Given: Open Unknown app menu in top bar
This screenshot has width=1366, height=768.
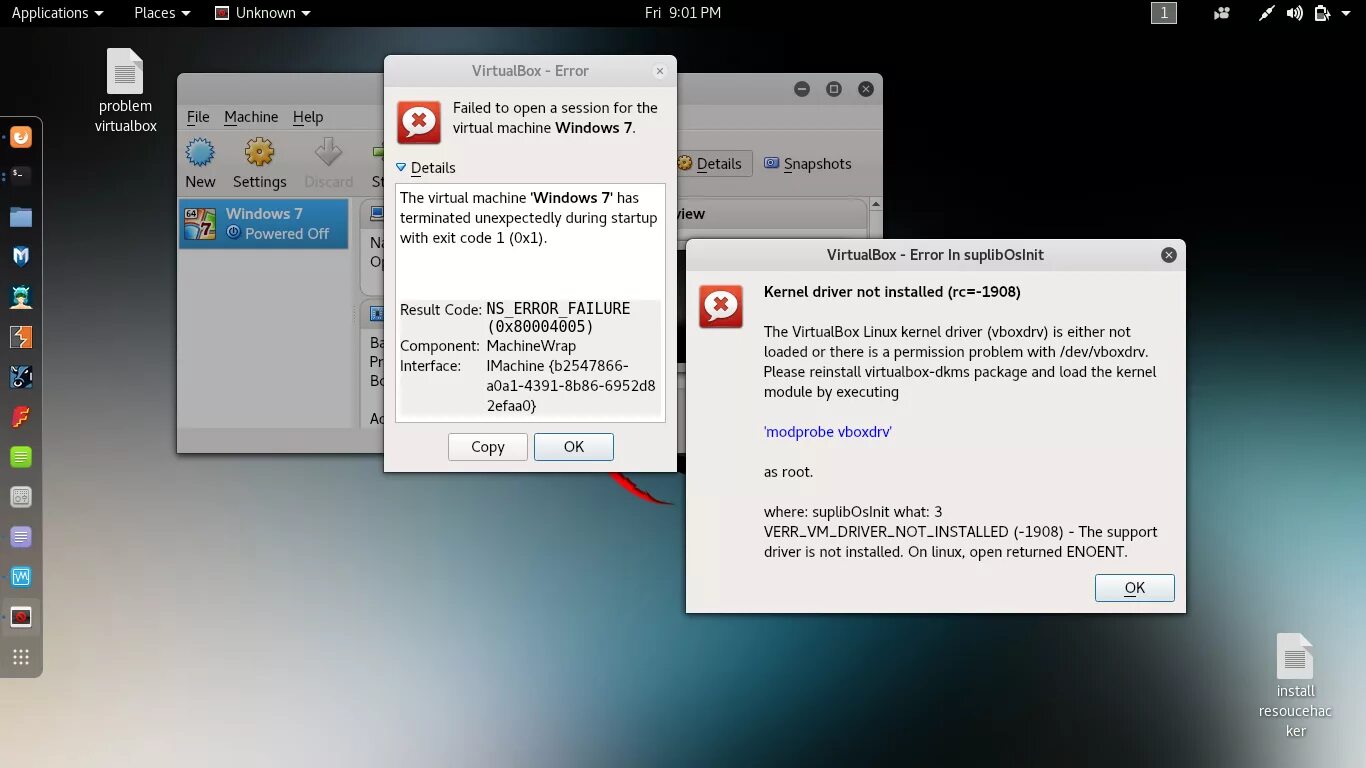Looking at the screenshot, I should coord(262,13).
